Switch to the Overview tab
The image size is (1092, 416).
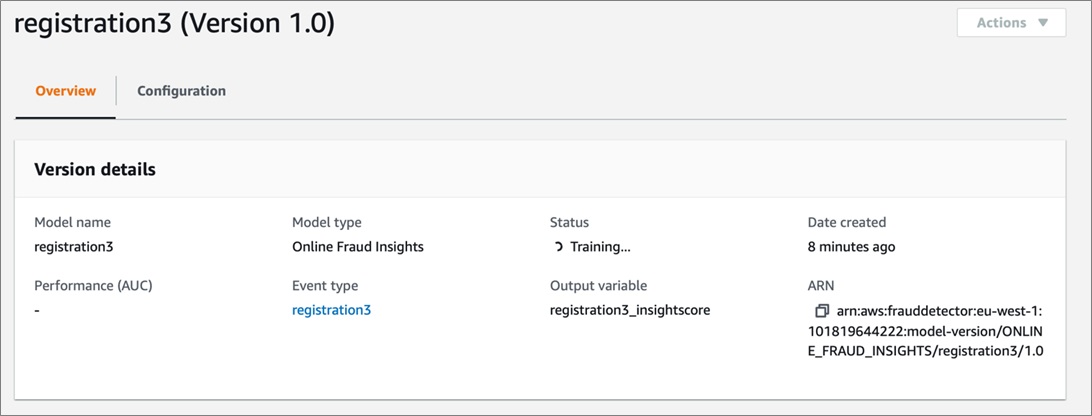coord(65,91)
